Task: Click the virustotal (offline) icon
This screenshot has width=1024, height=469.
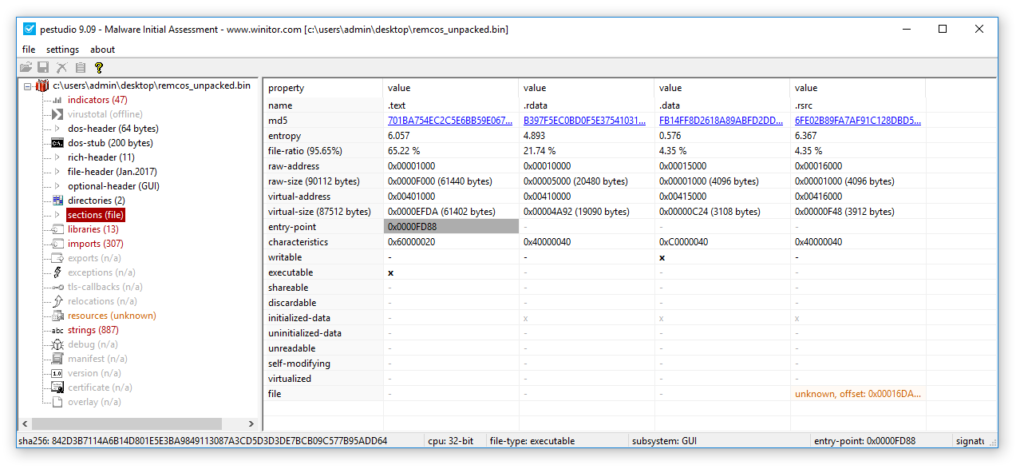Action: coord(57,115)
